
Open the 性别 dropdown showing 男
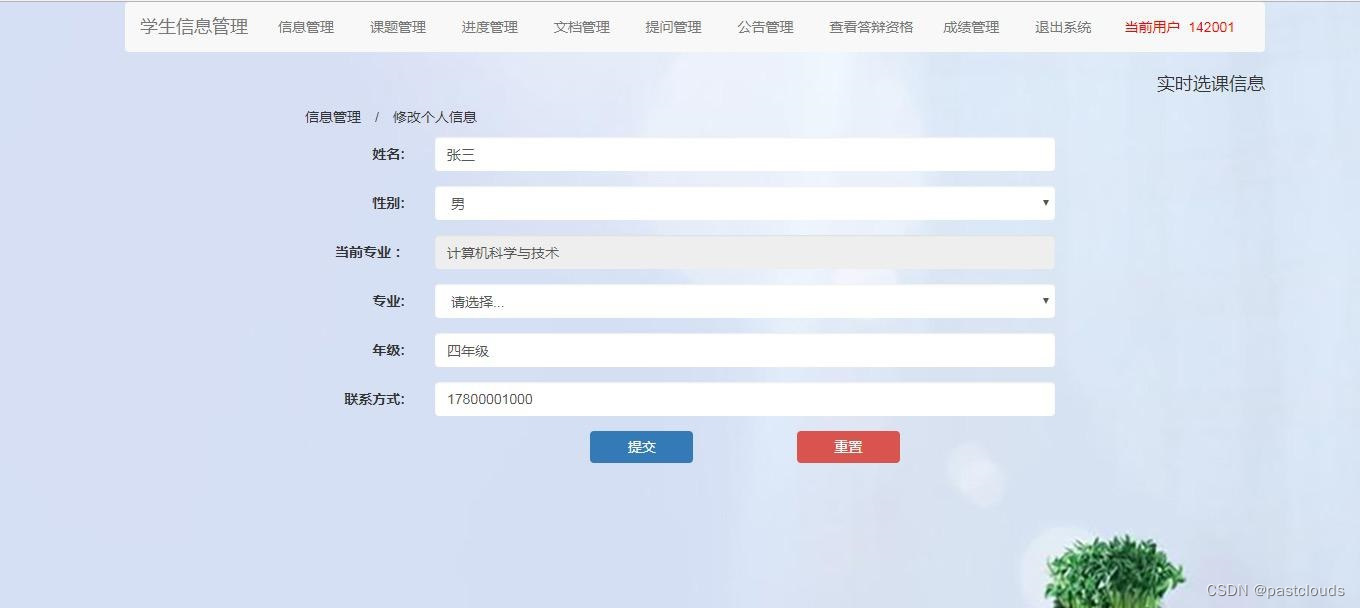[744, 203]
